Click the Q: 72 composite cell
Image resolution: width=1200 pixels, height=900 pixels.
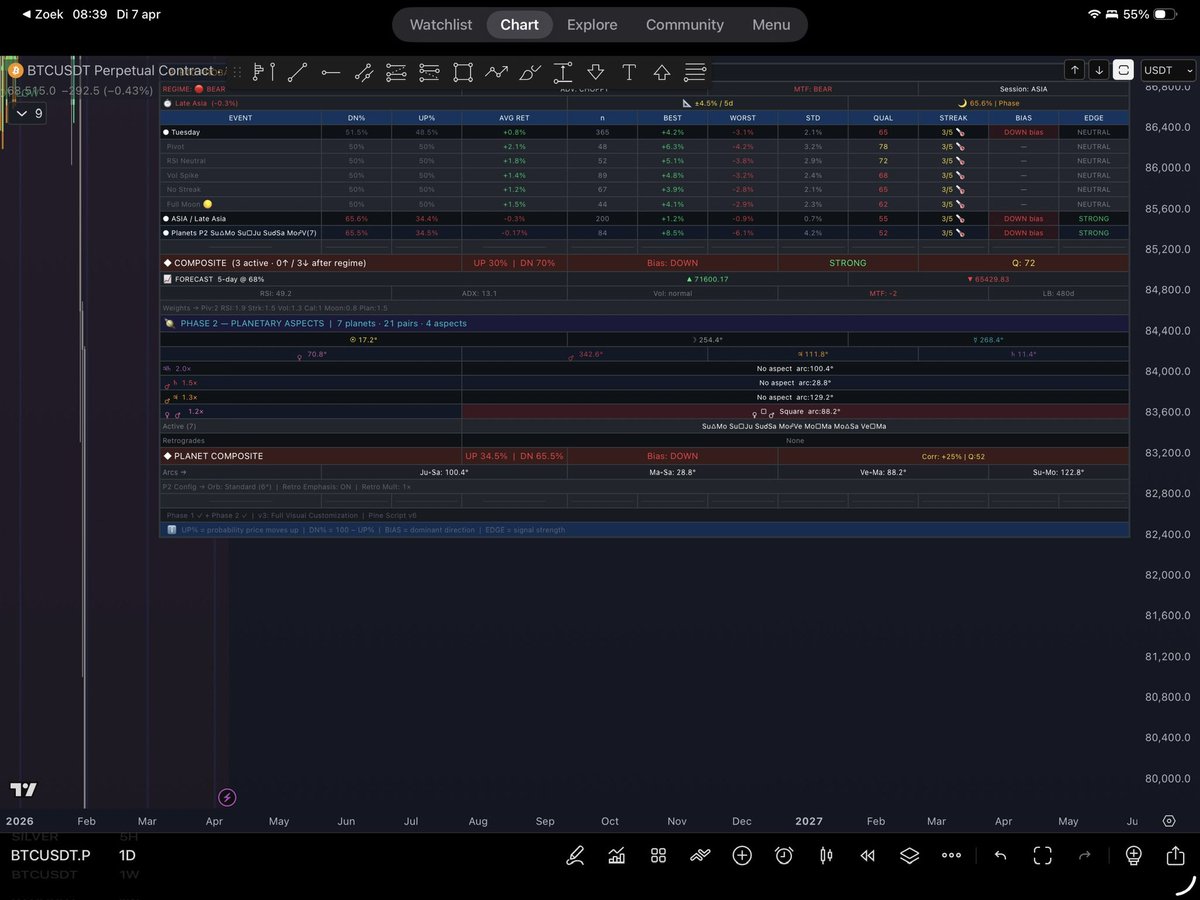click(1023, 263)
